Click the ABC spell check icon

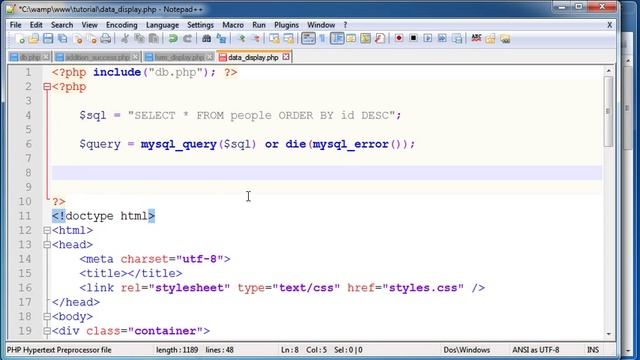[476, 39]
